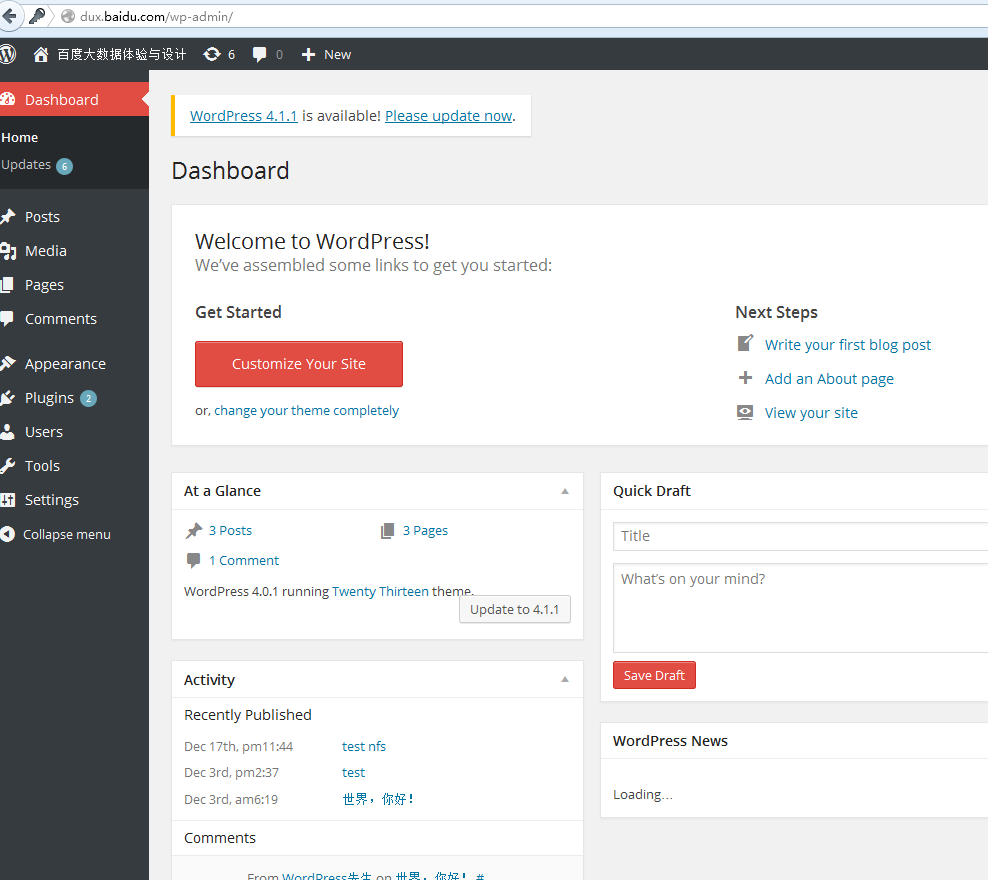Click Customize Your Site button
Screen dimensions: 988x880
click(299, 364)
